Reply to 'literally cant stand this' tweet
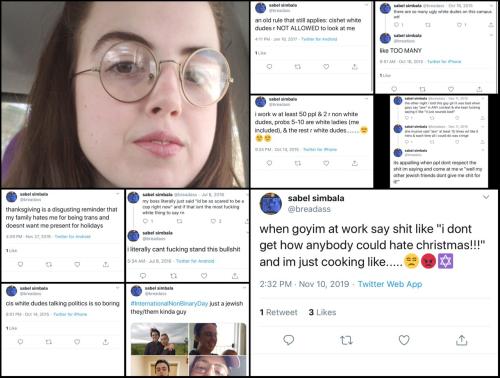Viewport: 500px width, 378px height. [x=143, y=276]
